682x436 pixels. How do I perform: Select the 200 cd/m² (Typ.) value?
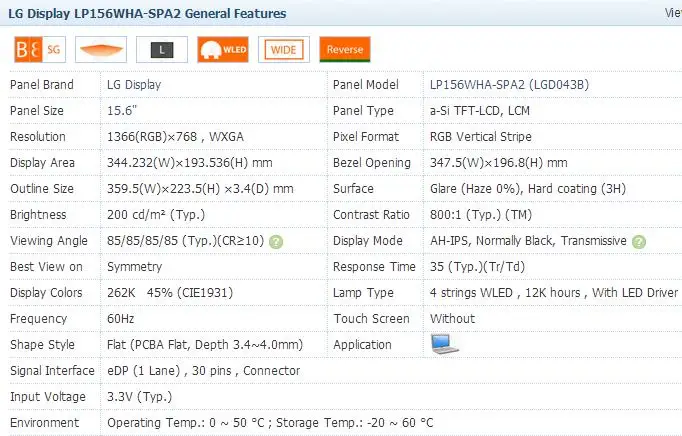coord(156,215)
